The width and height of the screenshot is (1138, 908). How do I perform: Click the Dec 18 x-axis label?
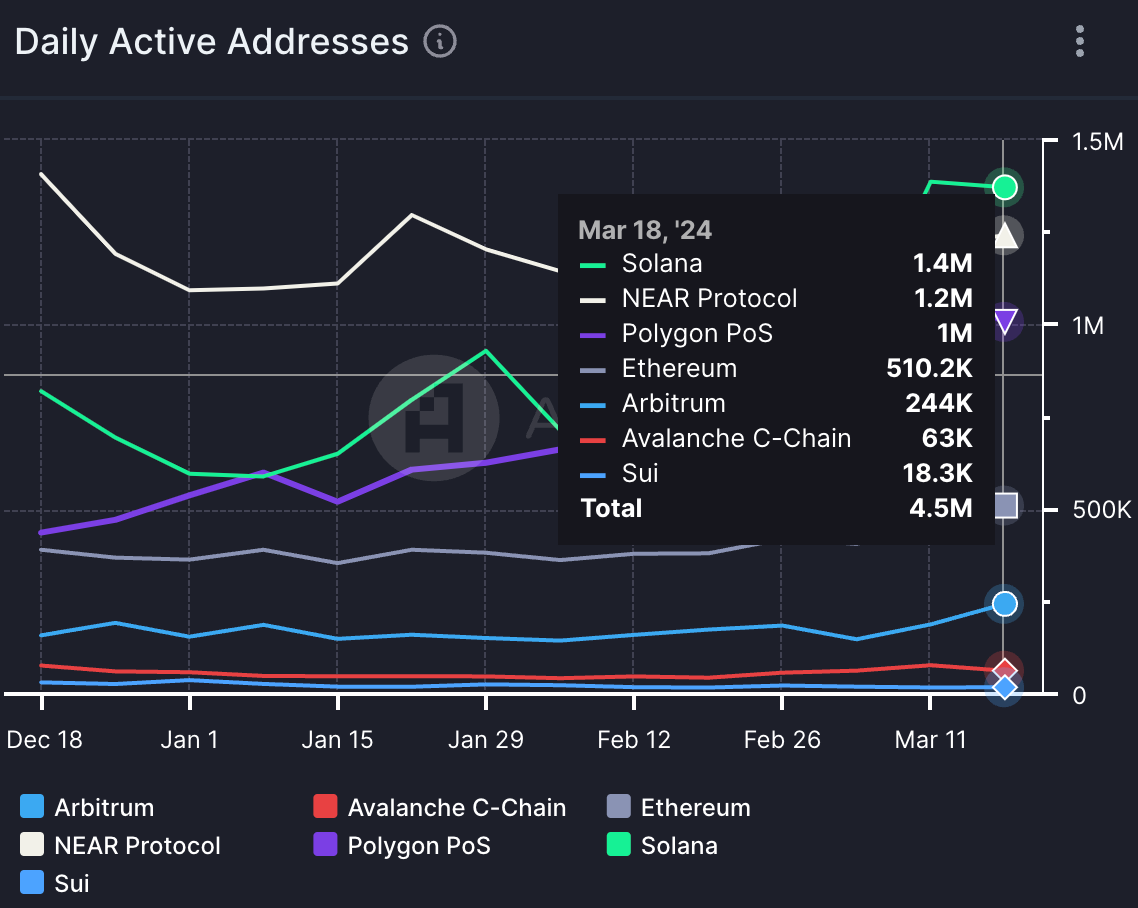[44, 740]
